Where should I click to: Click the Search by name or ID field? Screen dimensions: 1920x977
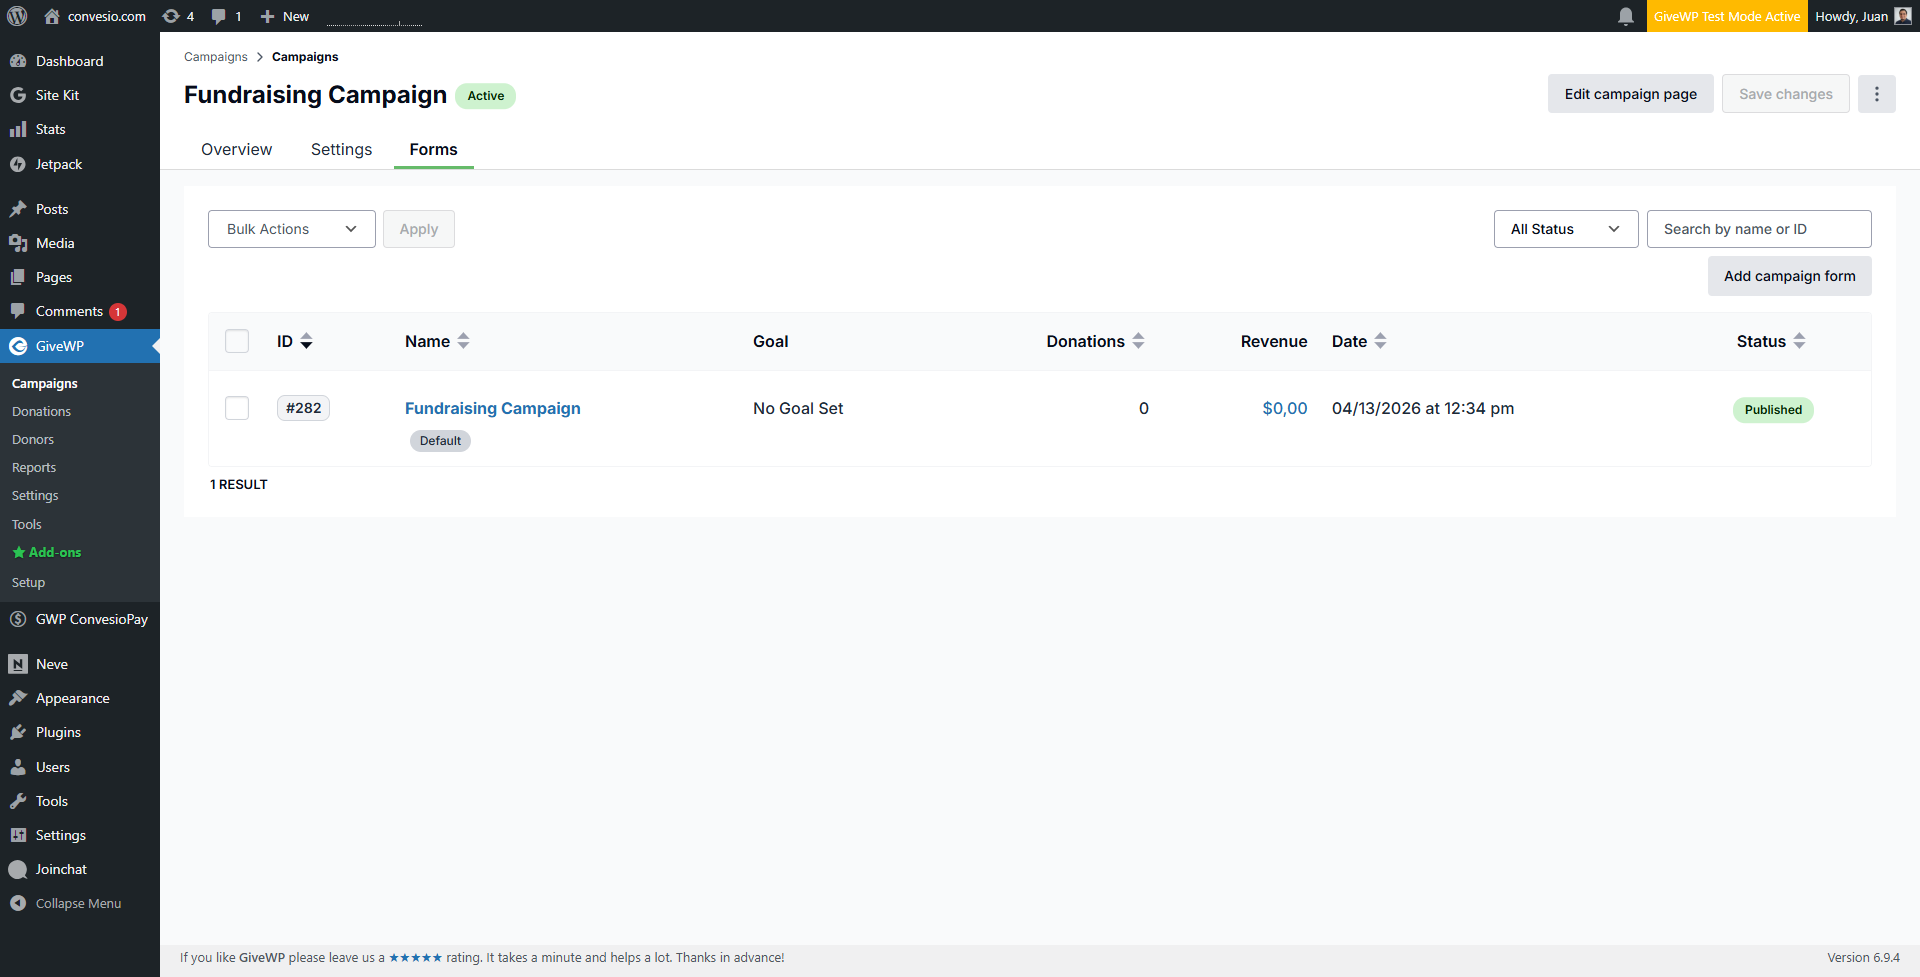pos(1758,229)
